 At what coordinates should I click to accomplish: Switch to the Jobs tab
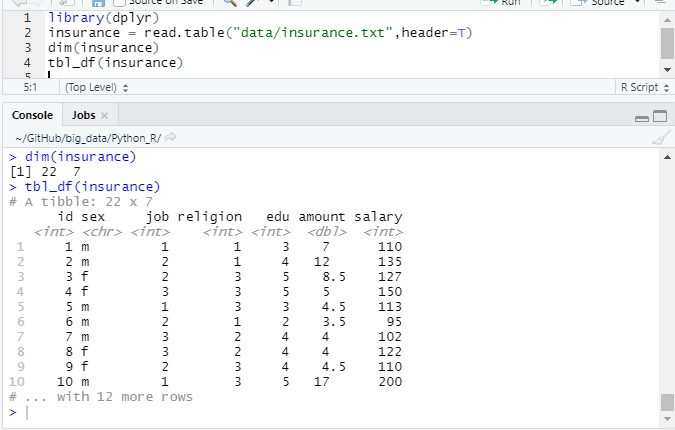click(84, 115)
